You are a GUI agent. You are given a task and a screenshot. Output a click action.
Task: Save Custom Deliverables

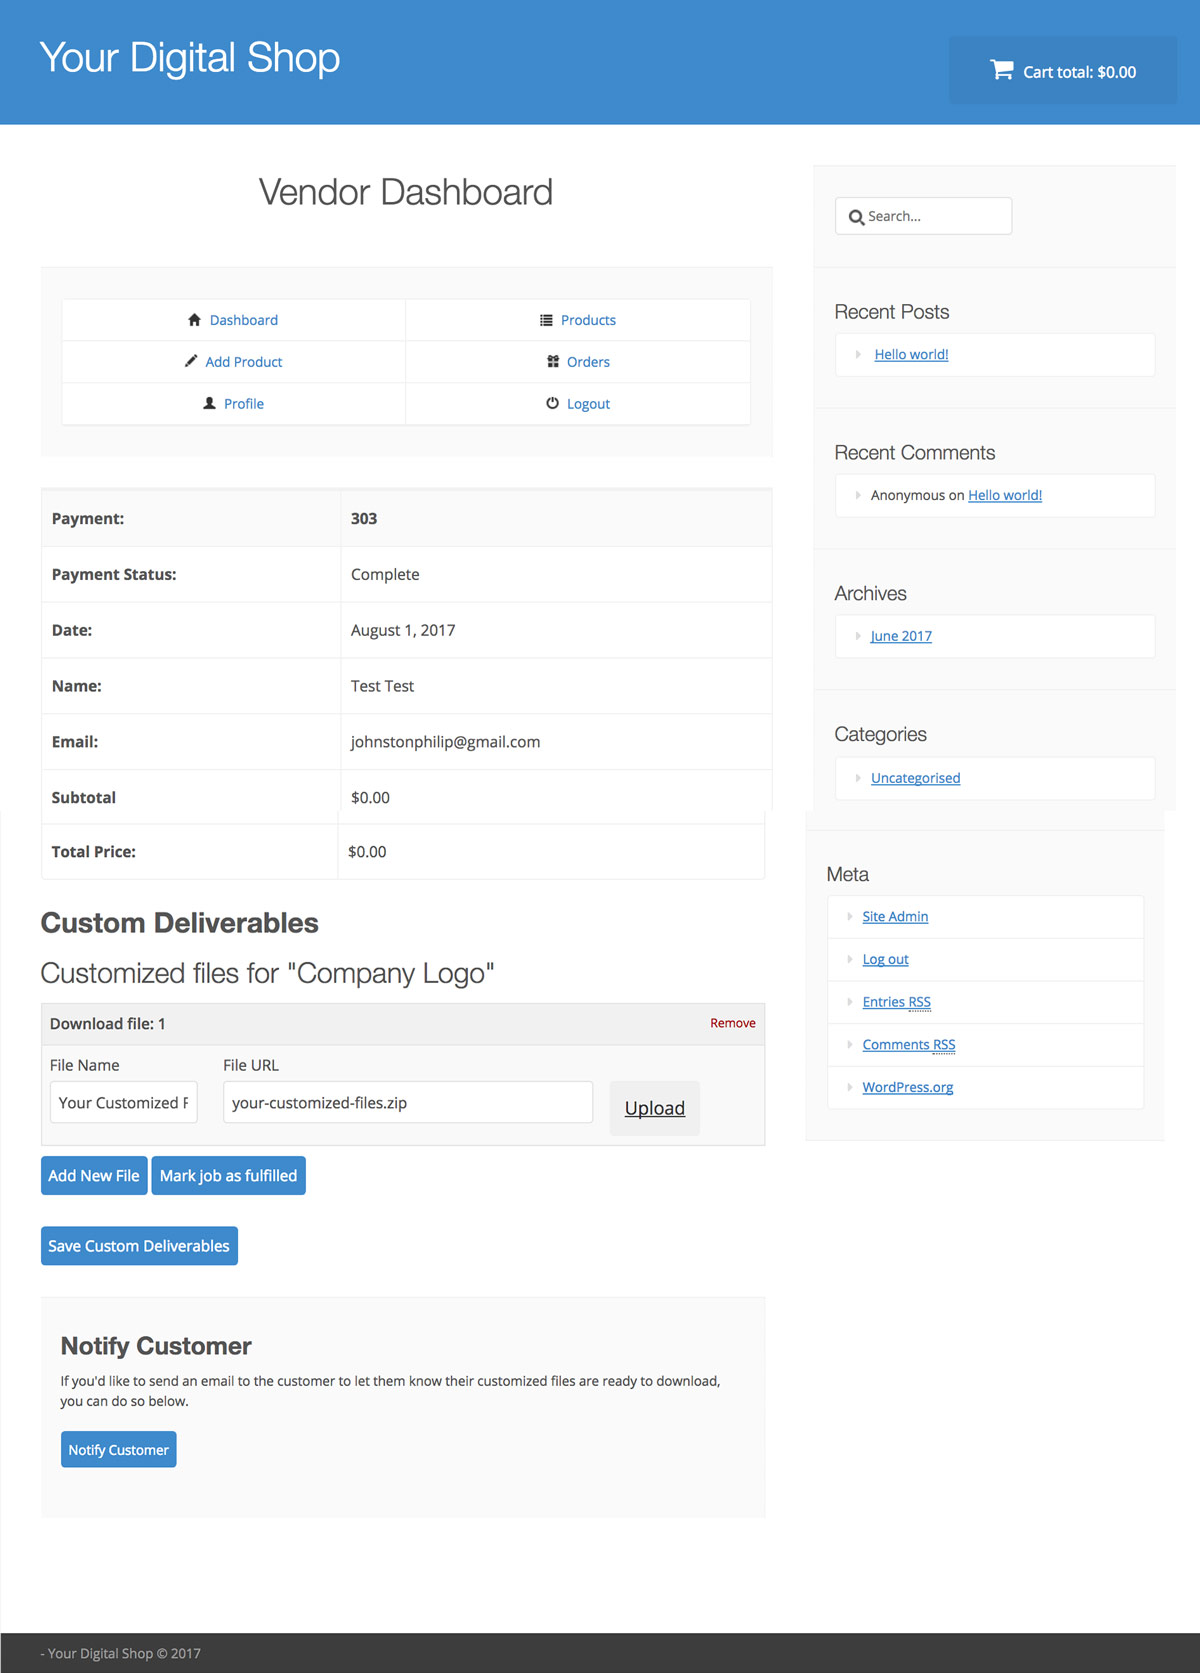coord(139,1246)
